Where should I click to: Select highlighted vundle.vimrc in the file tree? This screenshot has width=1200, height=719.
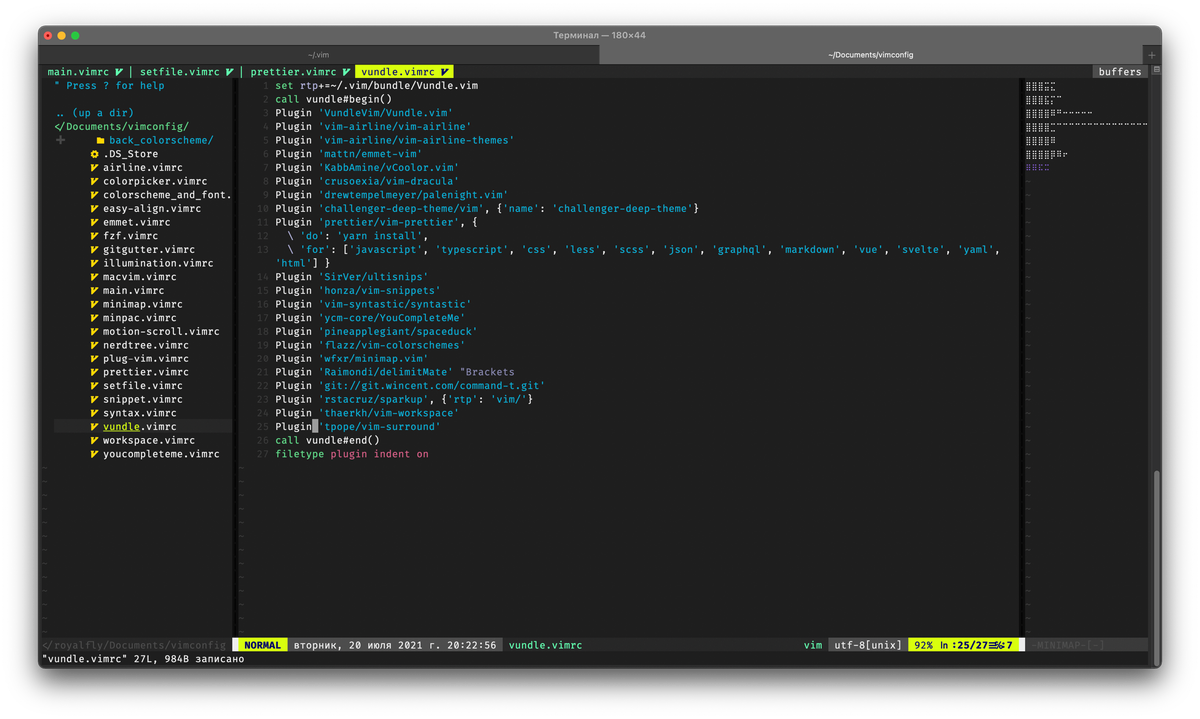click(139, 427)
